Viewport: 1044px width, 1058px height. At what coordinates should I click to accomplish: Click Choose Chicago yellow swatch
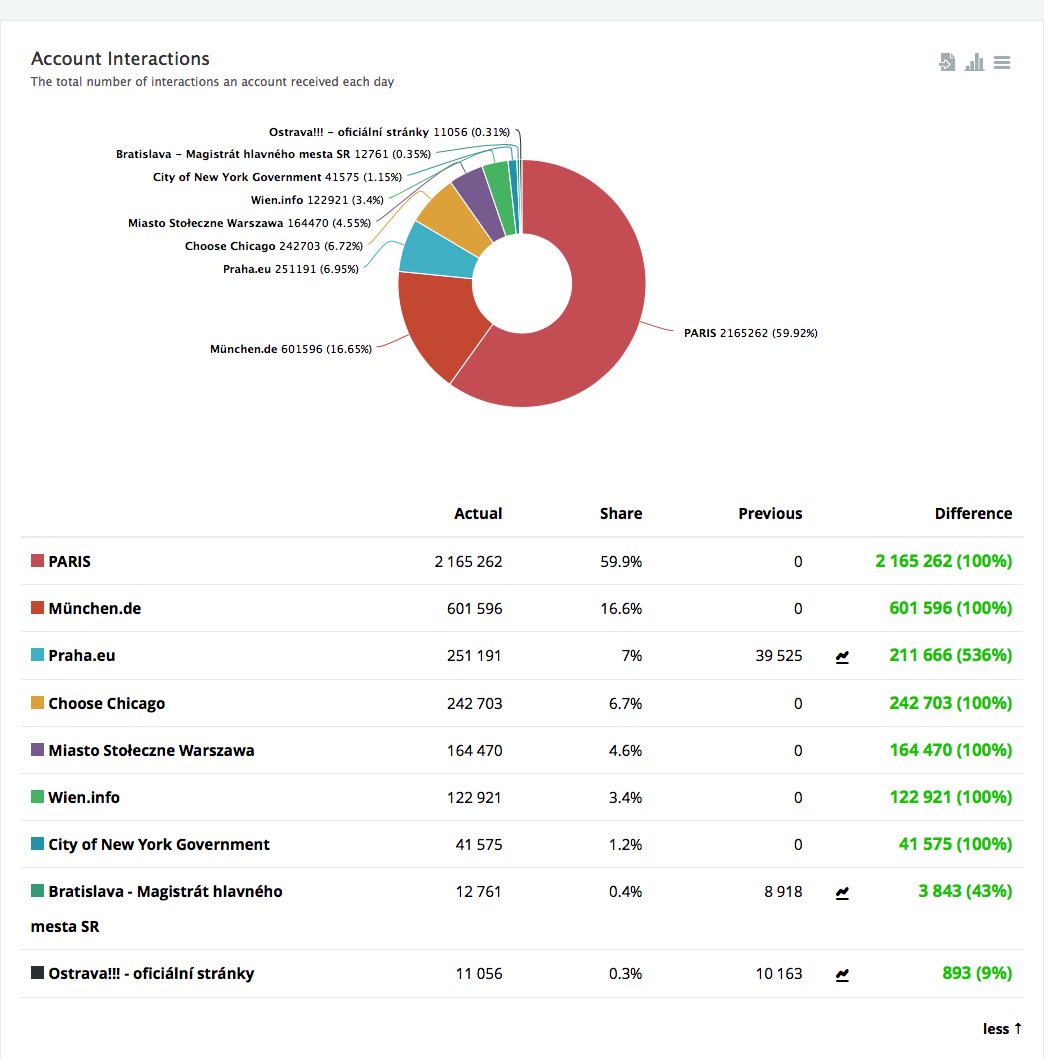pyautogui.click(x=38, y=702)
